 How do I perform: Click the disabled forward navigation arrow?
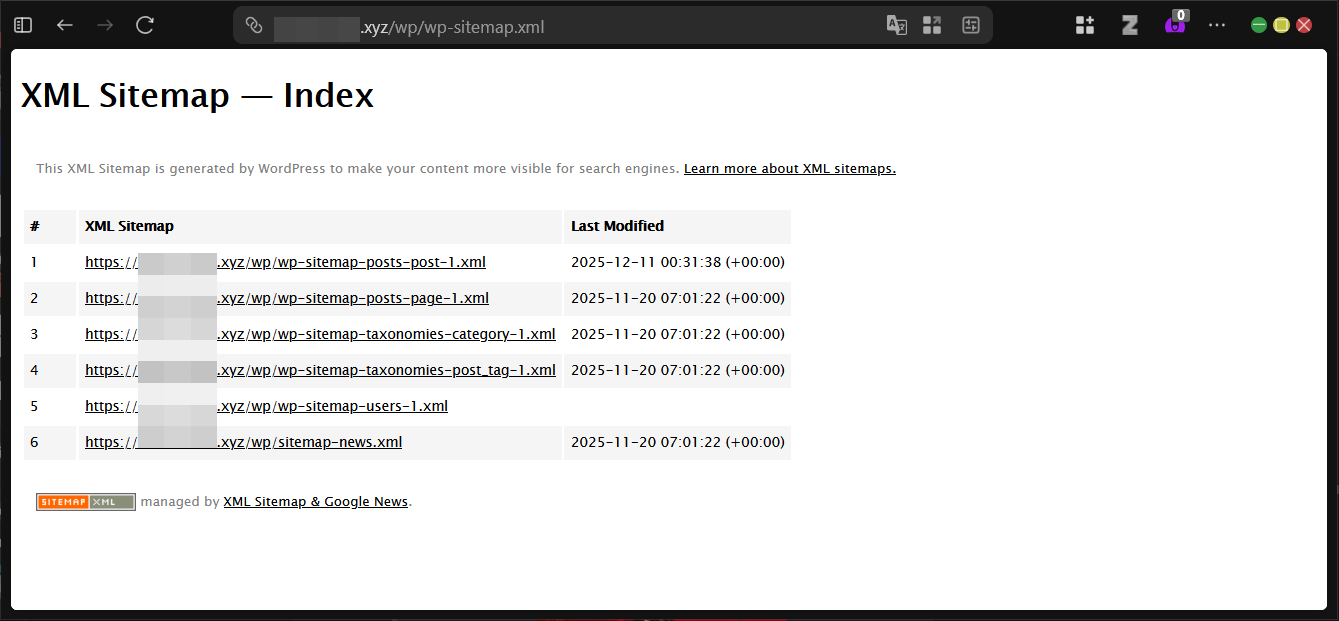[x=104, y=24]
